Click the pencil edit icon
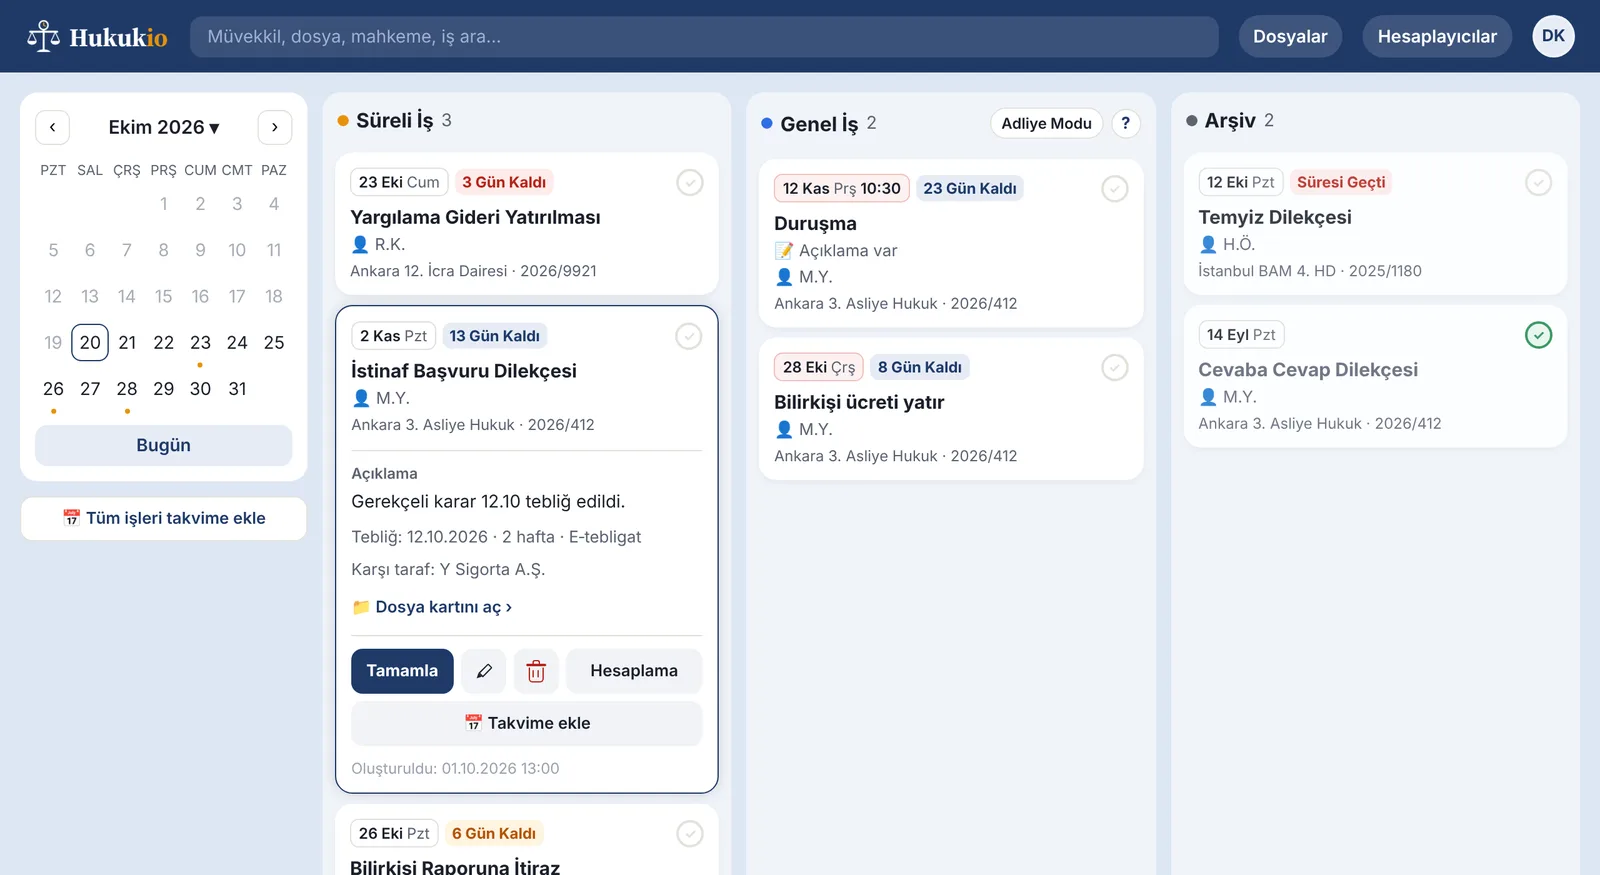Screen dimensions: 1600x875 [x=484, y=671]
